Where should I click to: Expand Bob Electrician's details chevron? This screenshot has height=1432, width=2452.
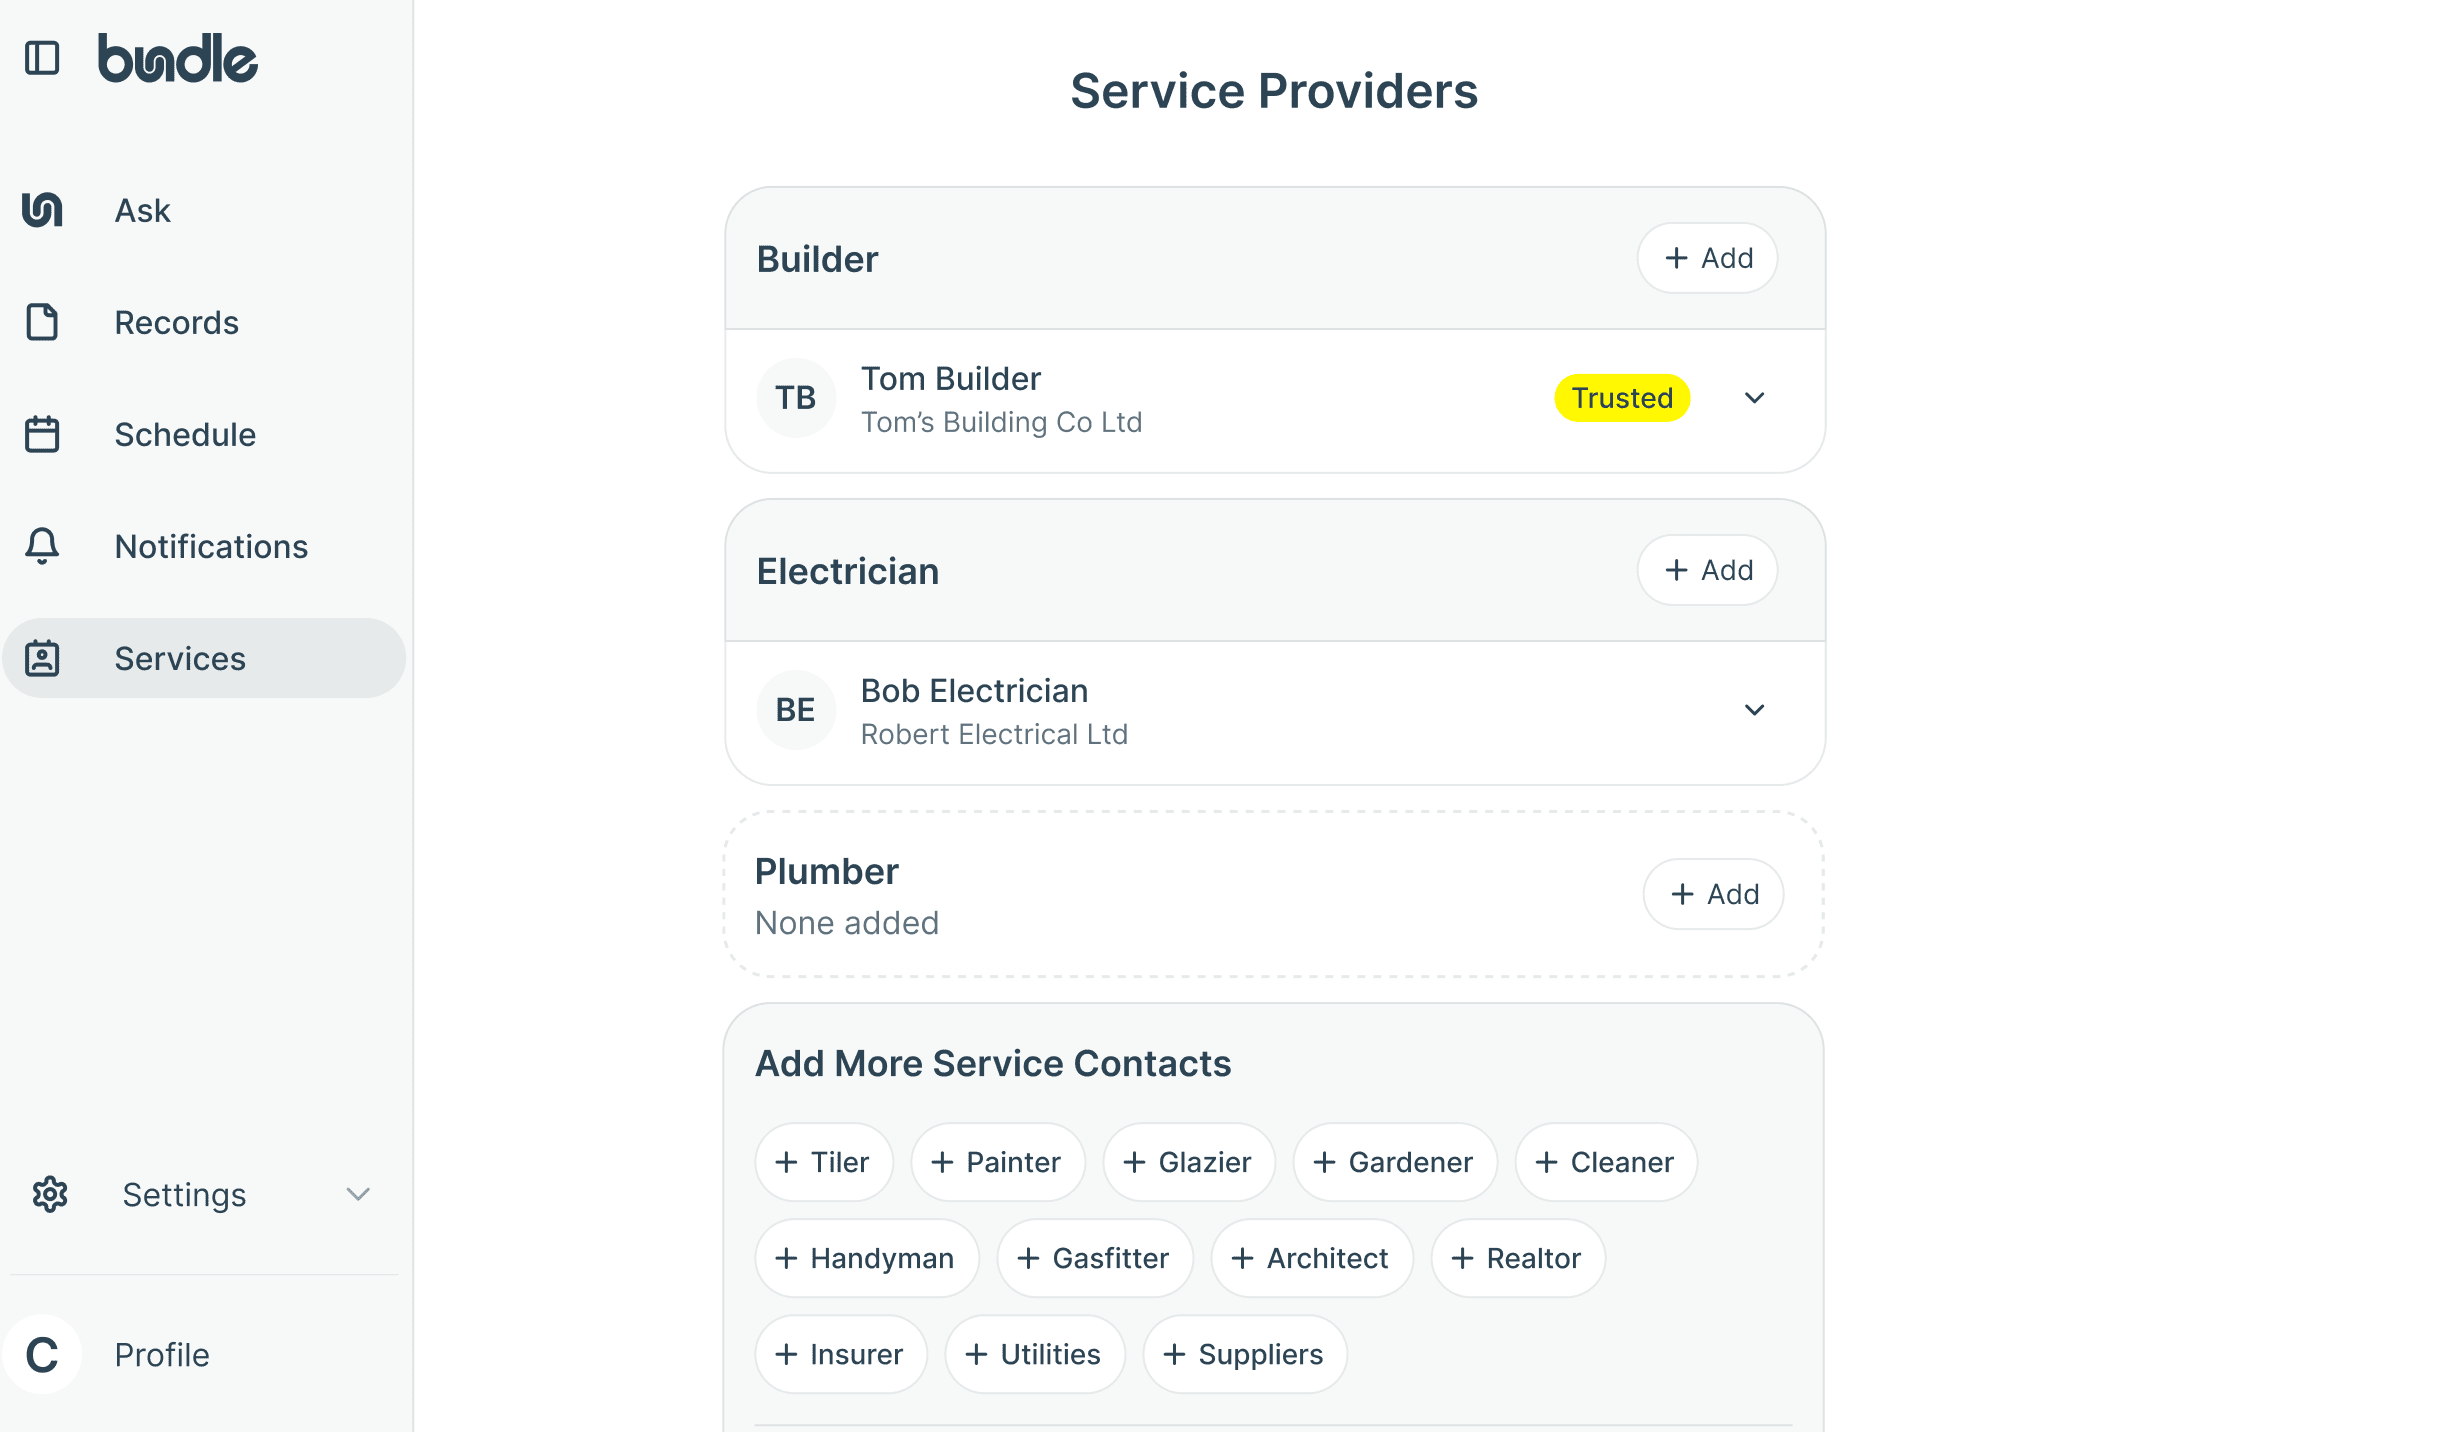1753,710
